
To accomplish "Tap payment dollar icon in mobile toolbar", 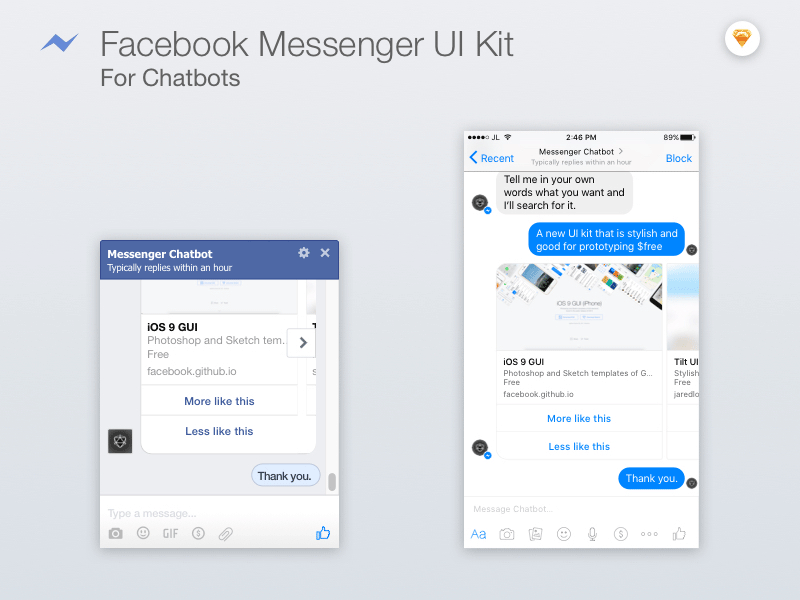I will (x=620, y=534).
